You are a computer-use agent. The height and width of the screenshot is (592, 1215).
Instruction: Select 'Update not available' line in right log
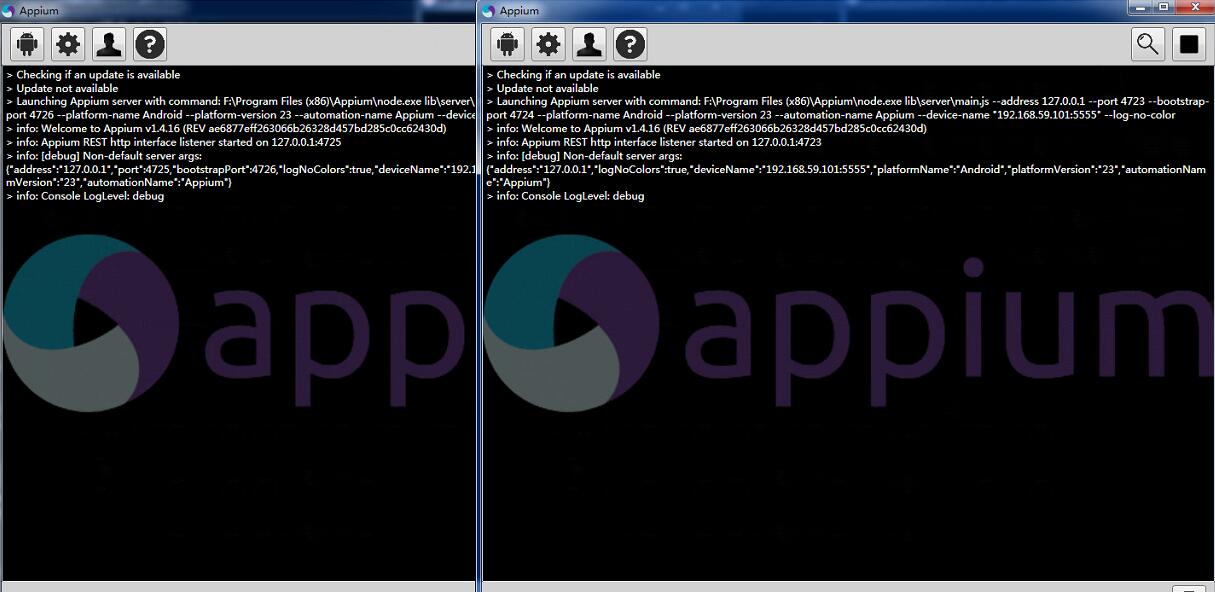542,88
